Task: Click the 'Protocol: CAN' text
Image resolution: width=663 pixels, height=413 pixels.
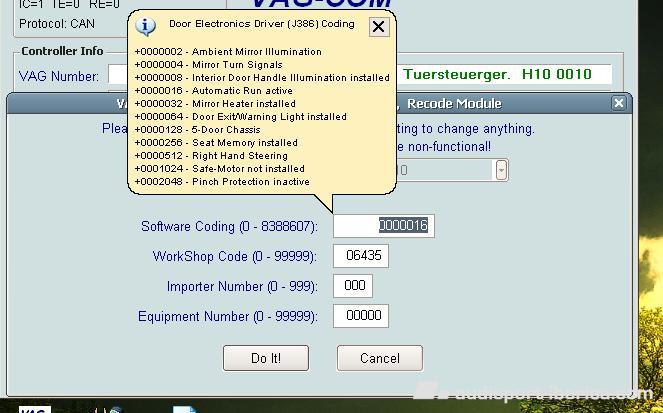Action: point(57,24)
